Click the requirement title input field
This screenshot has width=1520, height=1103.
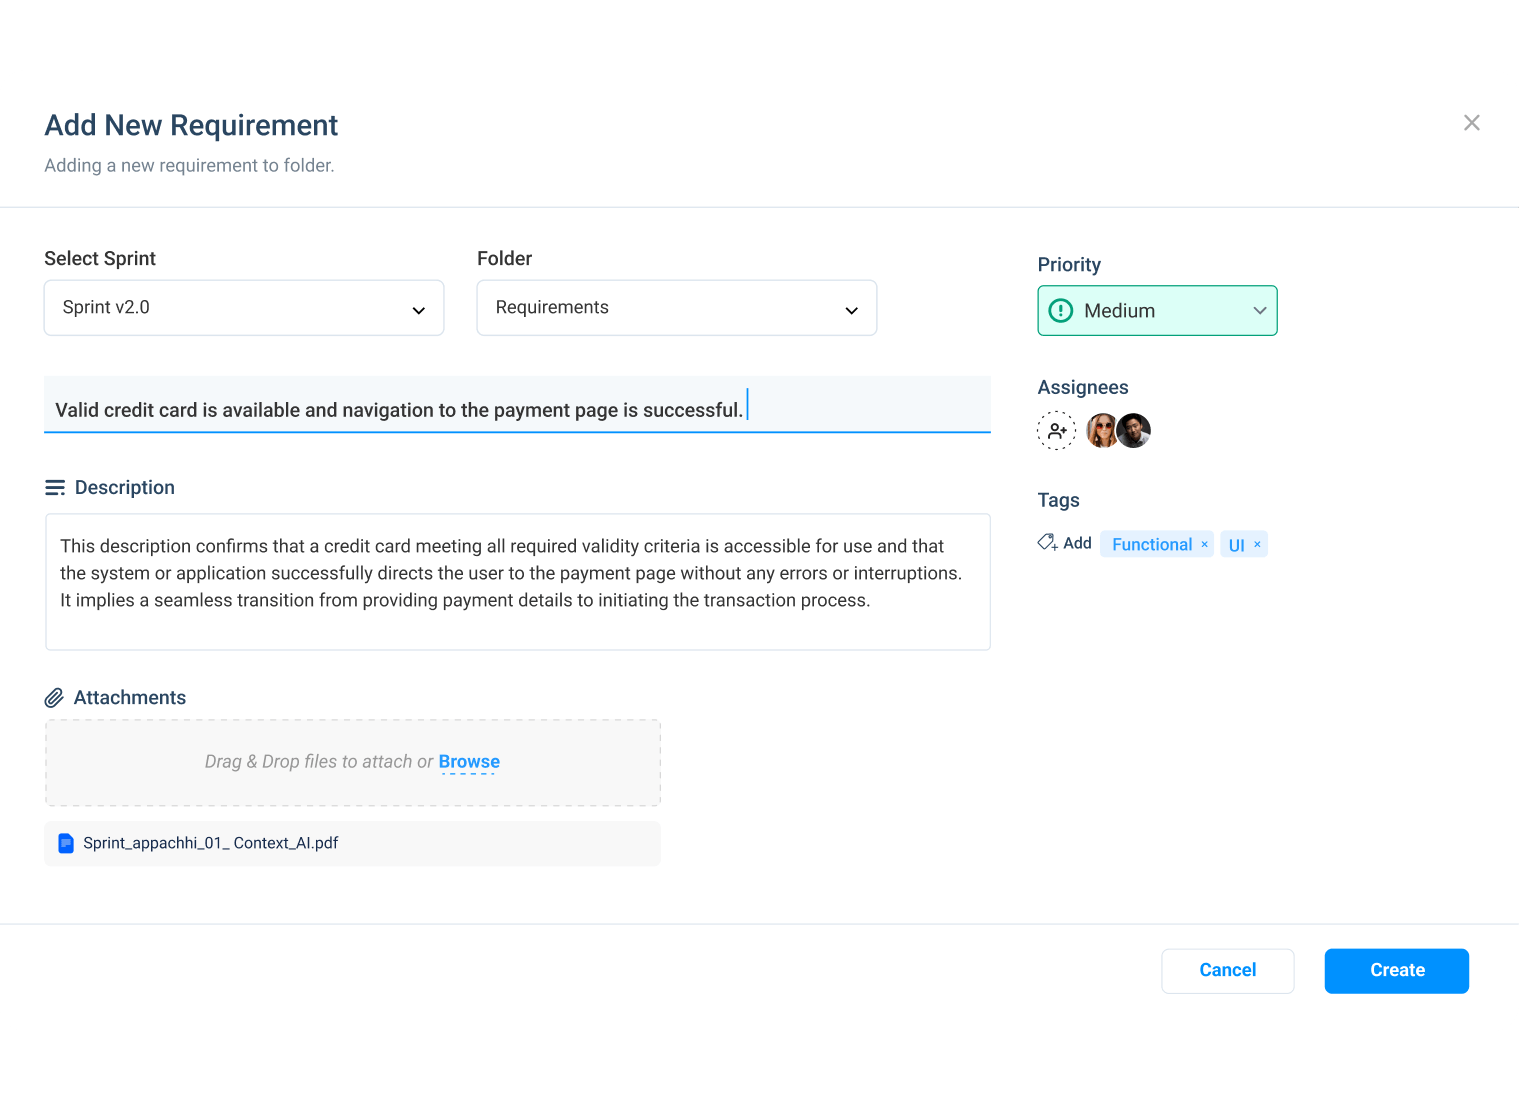coord(517,410)
